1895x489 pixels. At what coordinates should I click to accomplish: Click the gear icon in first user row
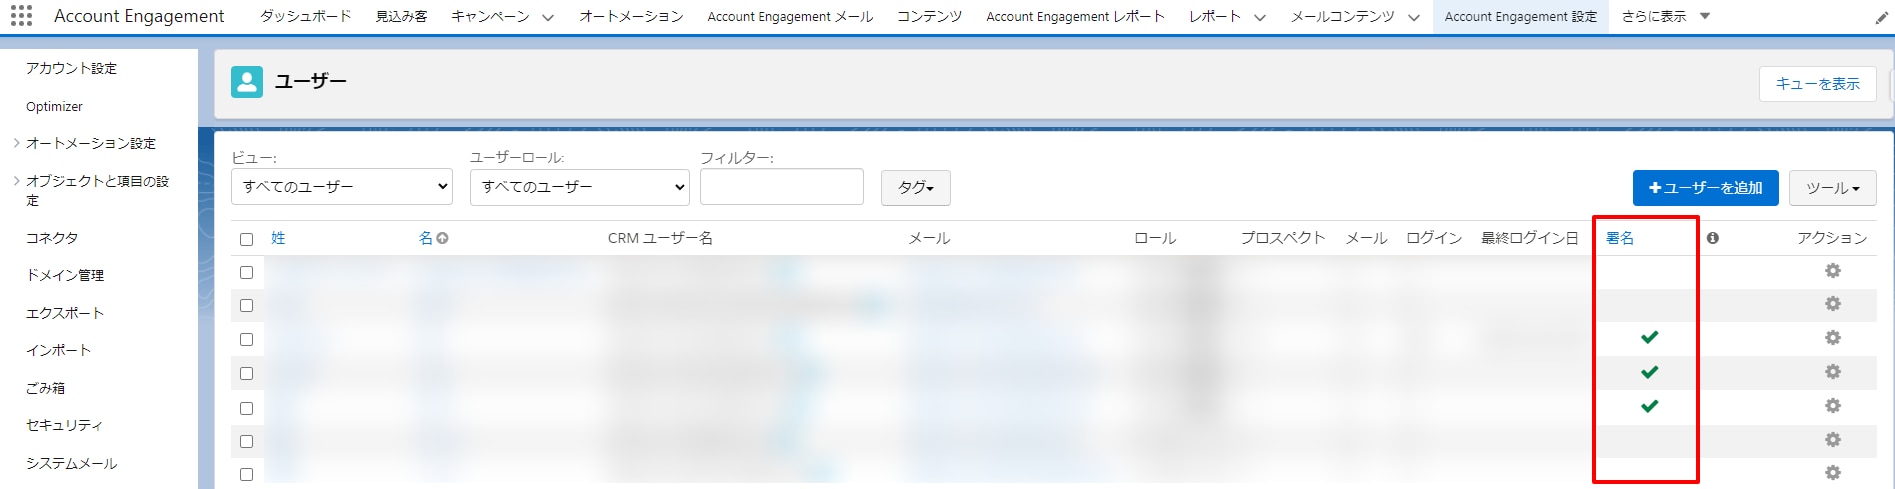click(x=1832, y=271)
